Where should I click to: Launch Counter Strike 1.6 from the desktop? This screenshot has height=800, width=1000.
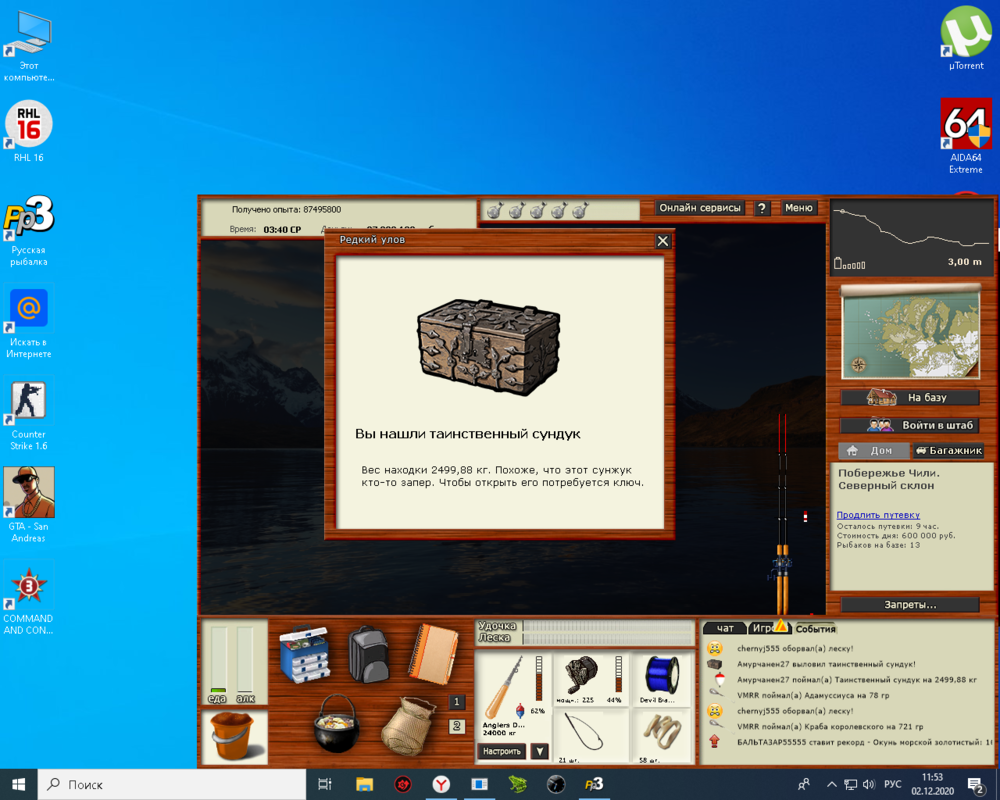click(x=28, y=395)
